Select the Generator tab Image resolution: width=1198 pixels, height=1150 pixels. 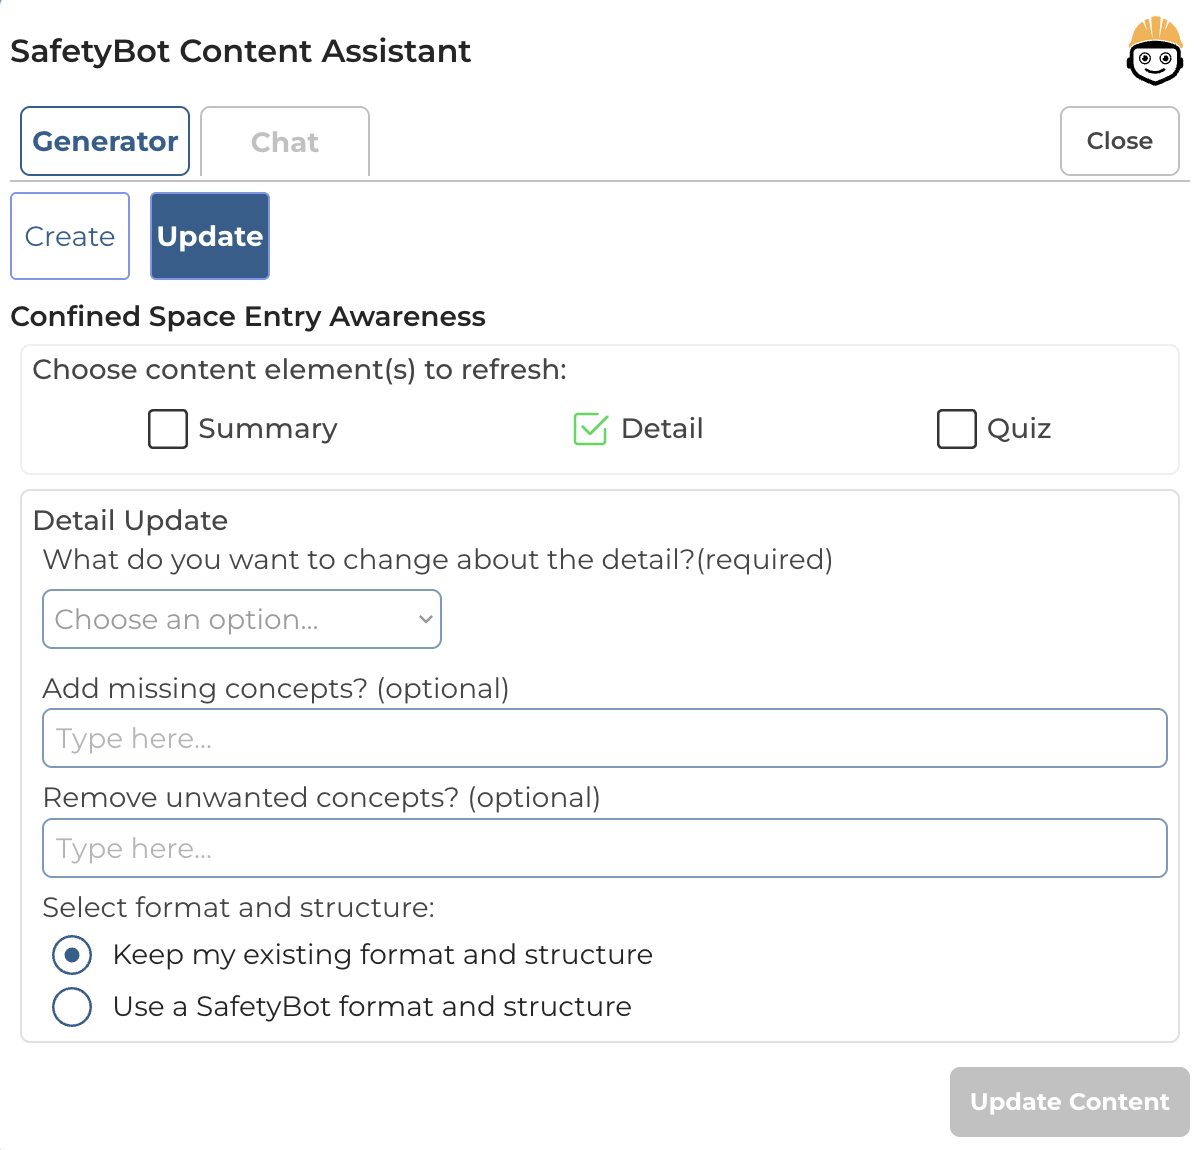pos(104,141)
